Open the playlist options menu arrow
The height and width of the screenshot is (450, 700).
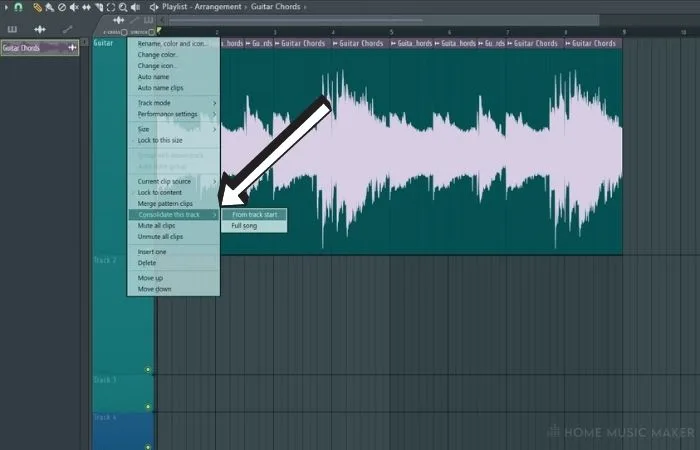coord(6,7)
